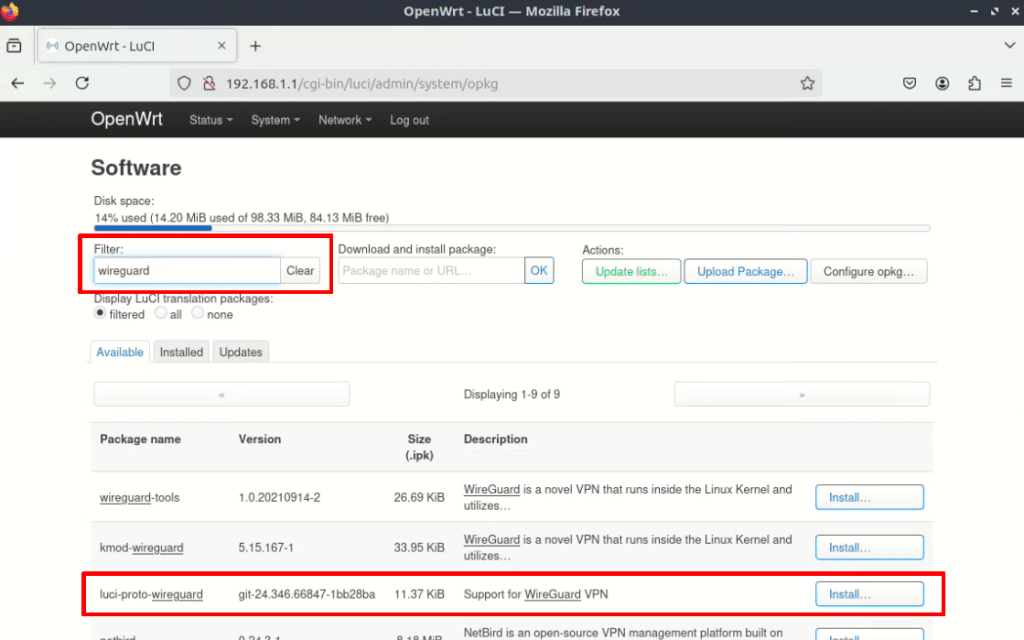The image size is (1024, 640).
Task: Click Upload Package button
Action: tap(745, 272)
